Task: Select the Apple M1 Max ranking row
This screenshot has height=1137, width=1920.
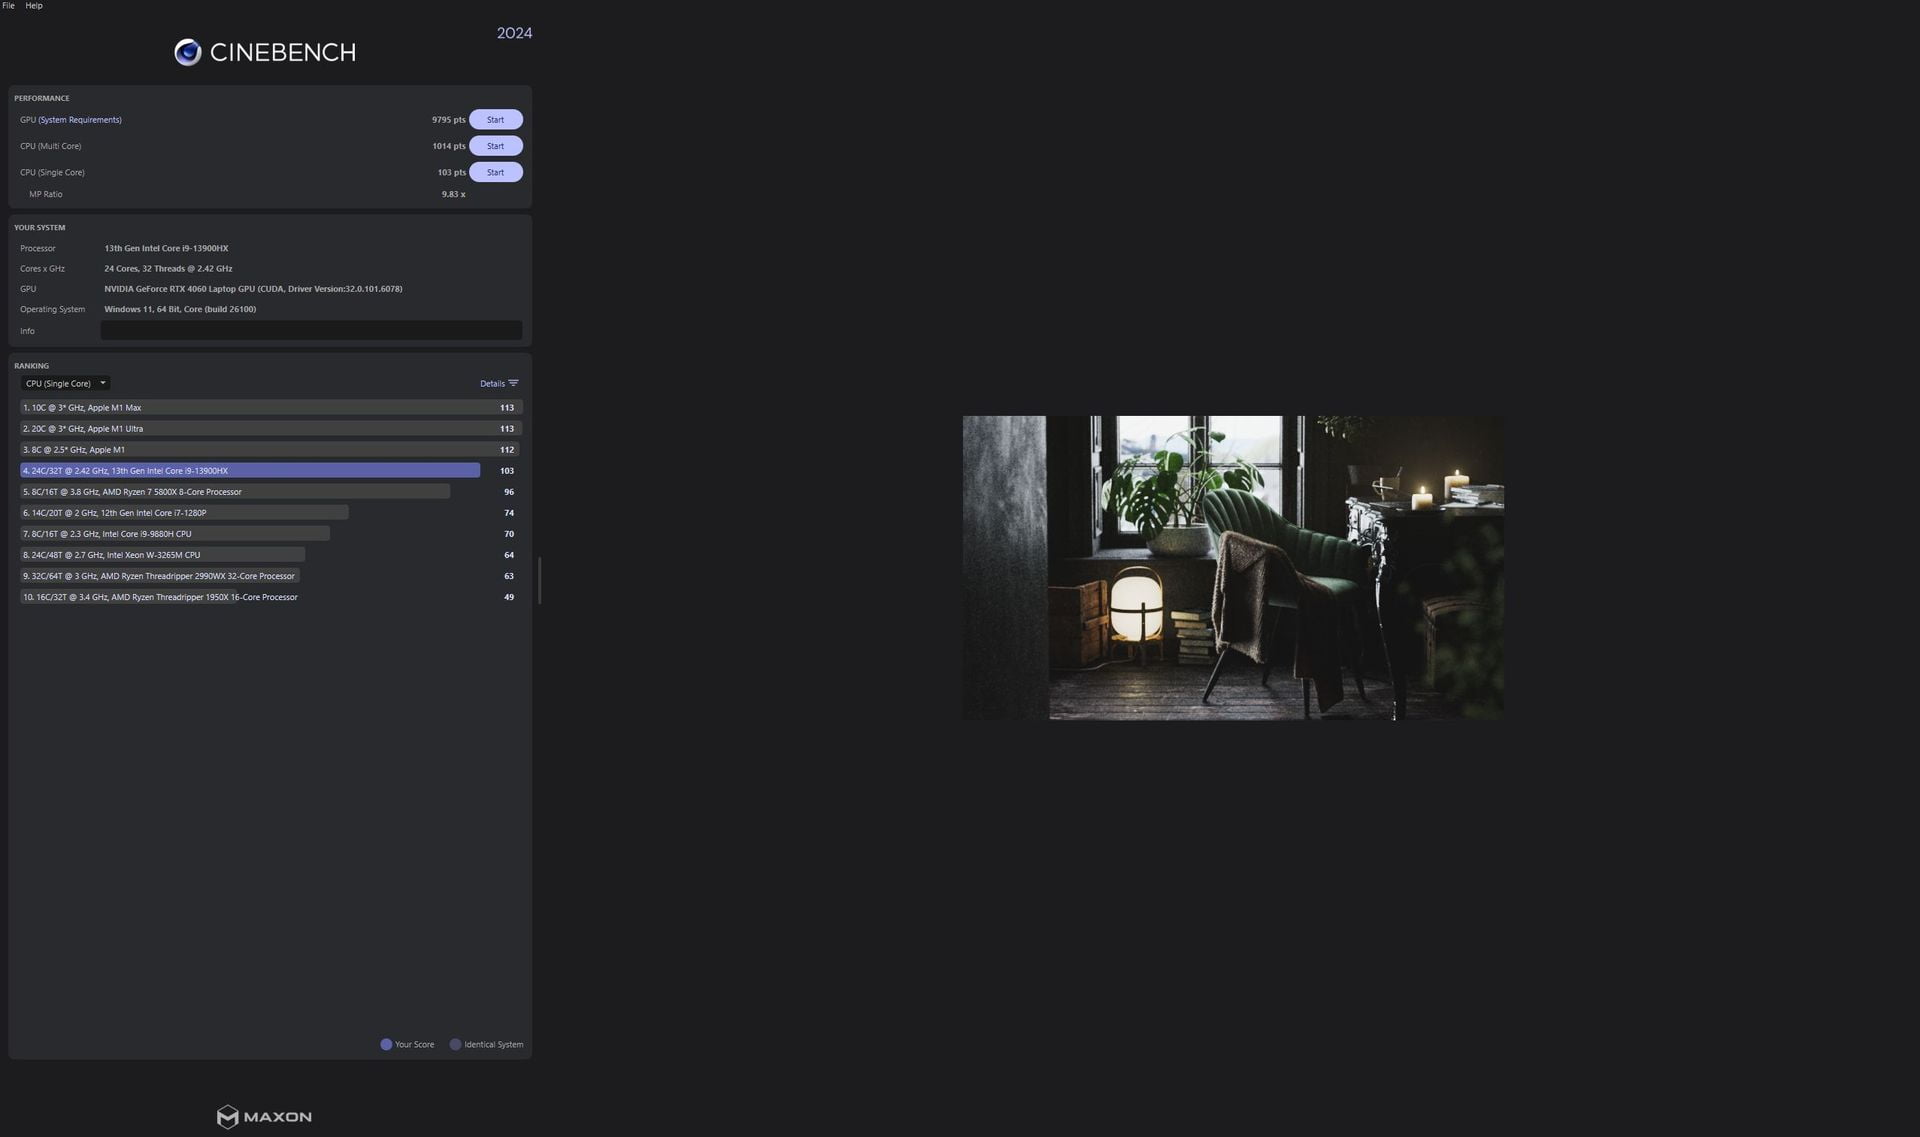Action: click(x=271, y=407)
